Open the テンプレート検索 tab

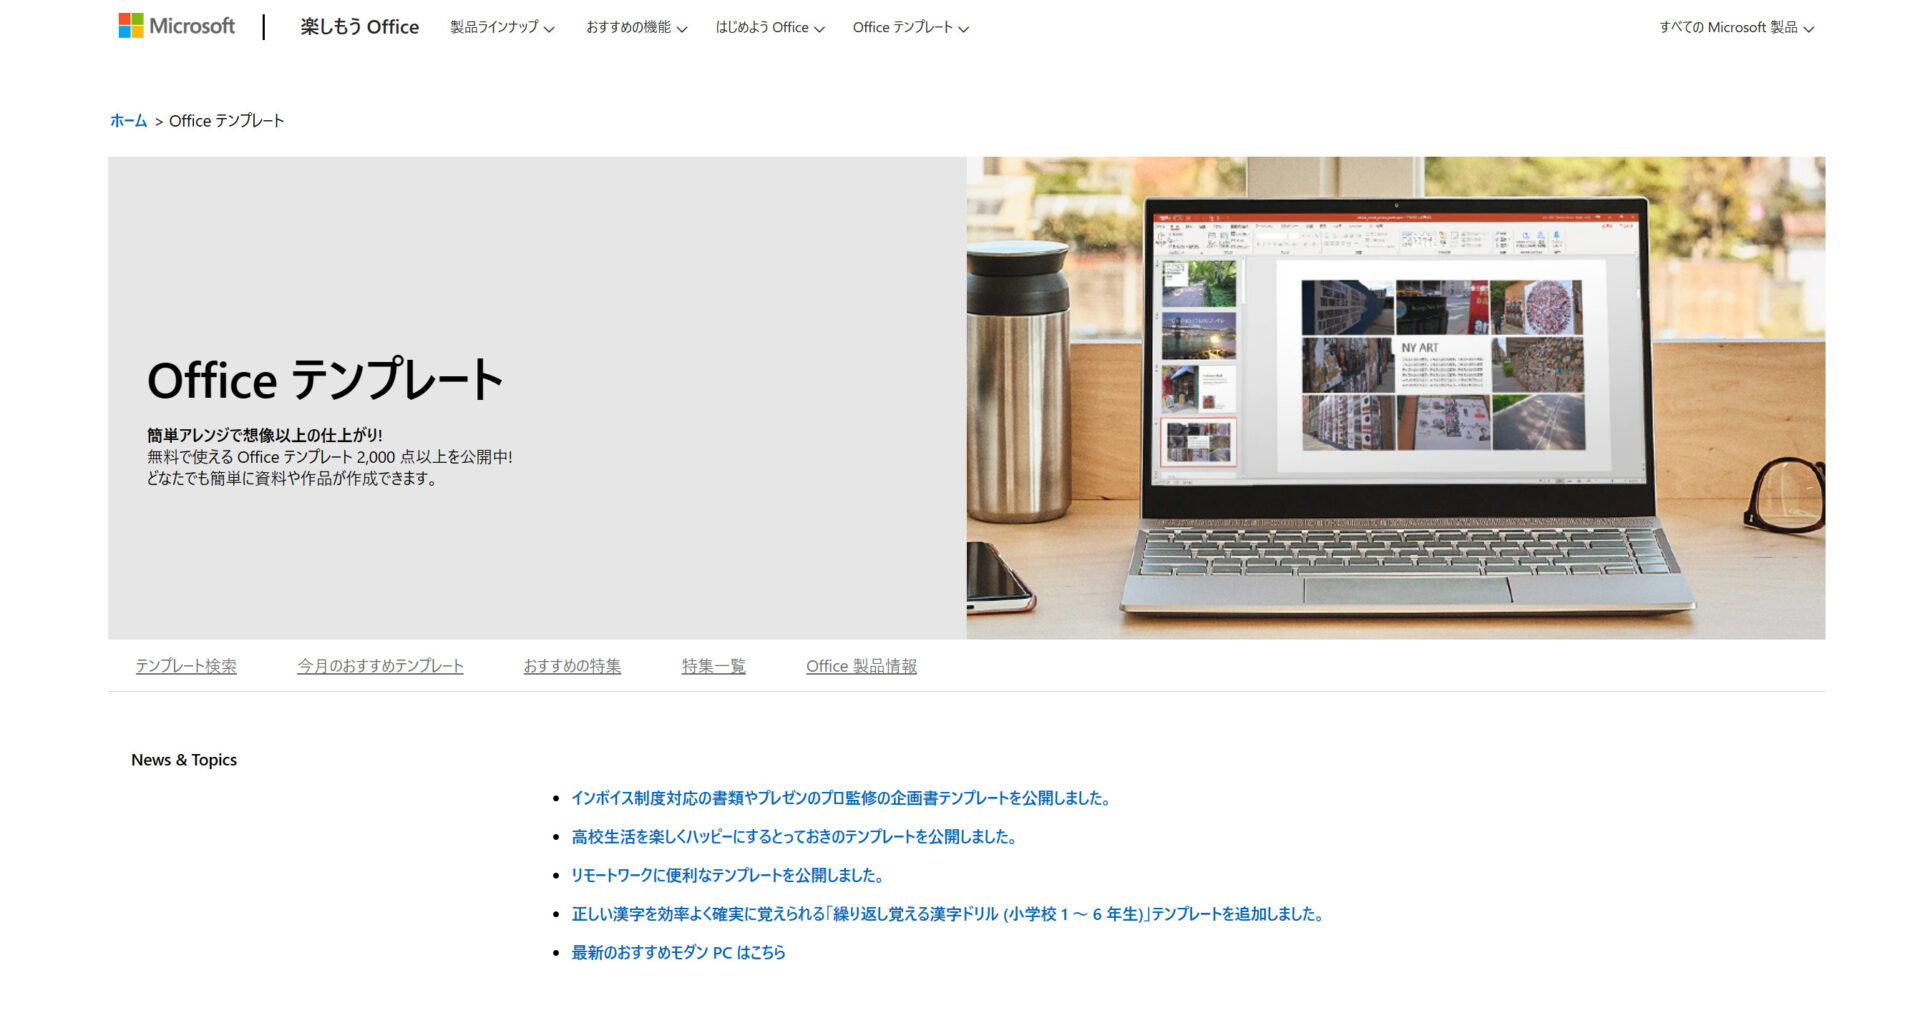(x=186, y=665)
